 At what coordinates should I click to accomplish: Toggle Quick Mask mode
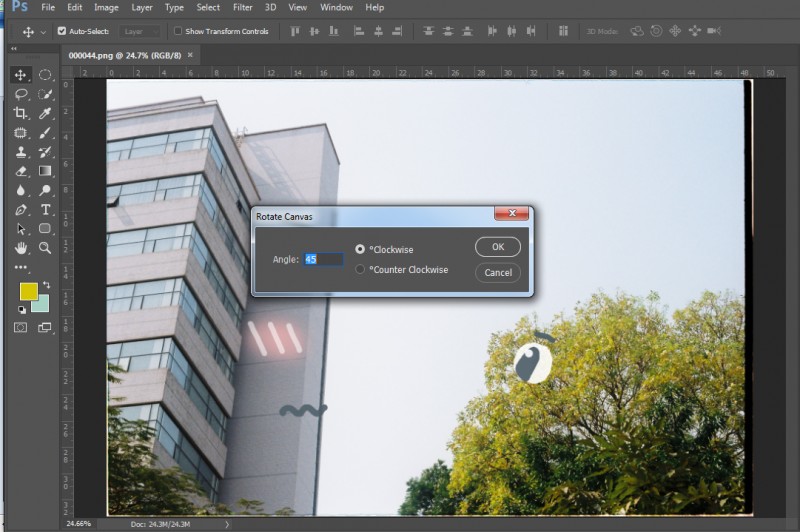20,327
